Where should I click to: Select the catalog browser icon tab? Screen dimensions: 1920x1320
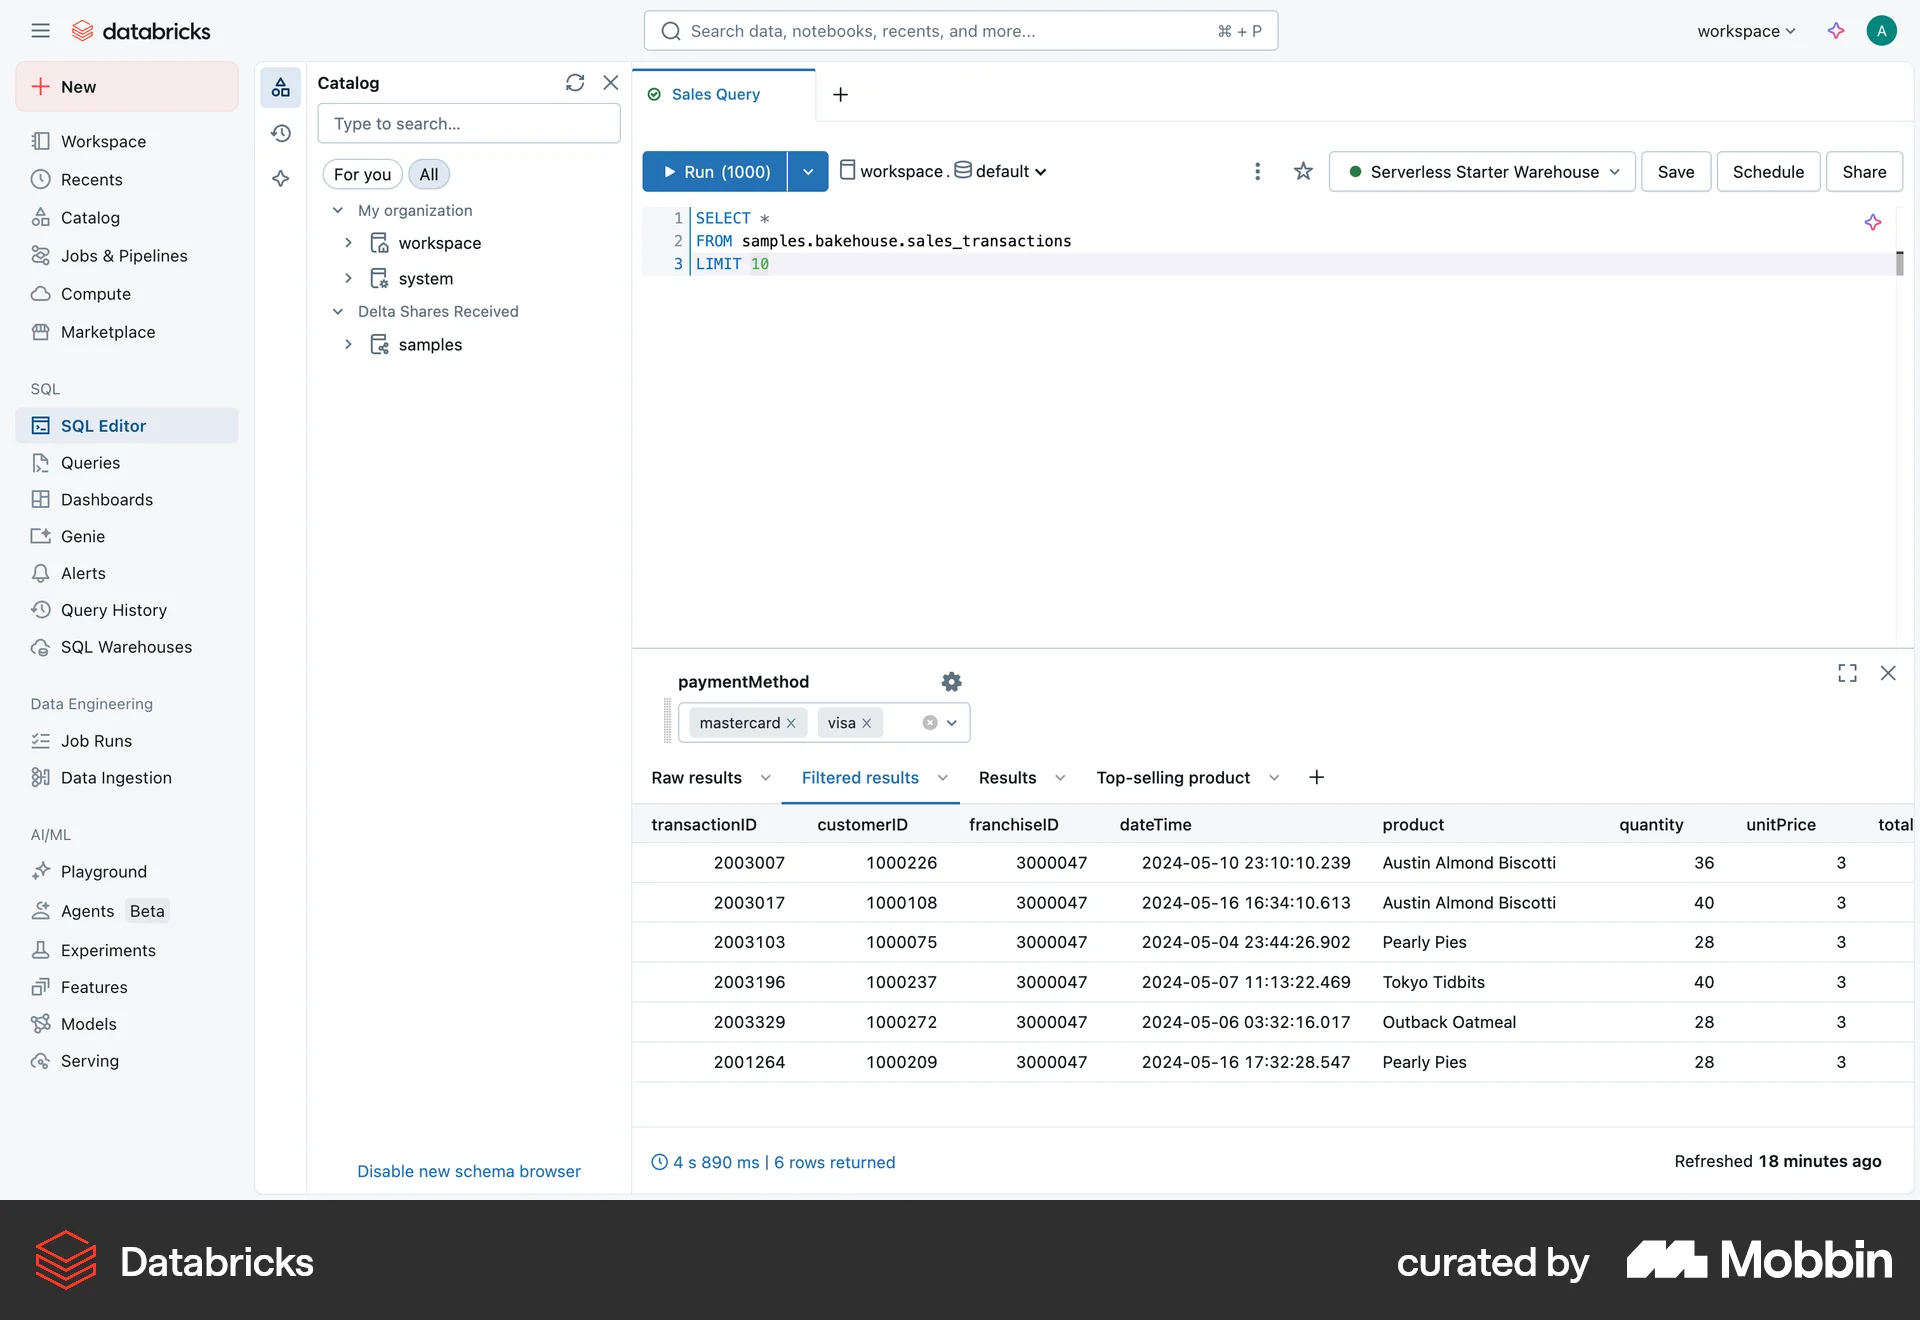click(281, 88)
